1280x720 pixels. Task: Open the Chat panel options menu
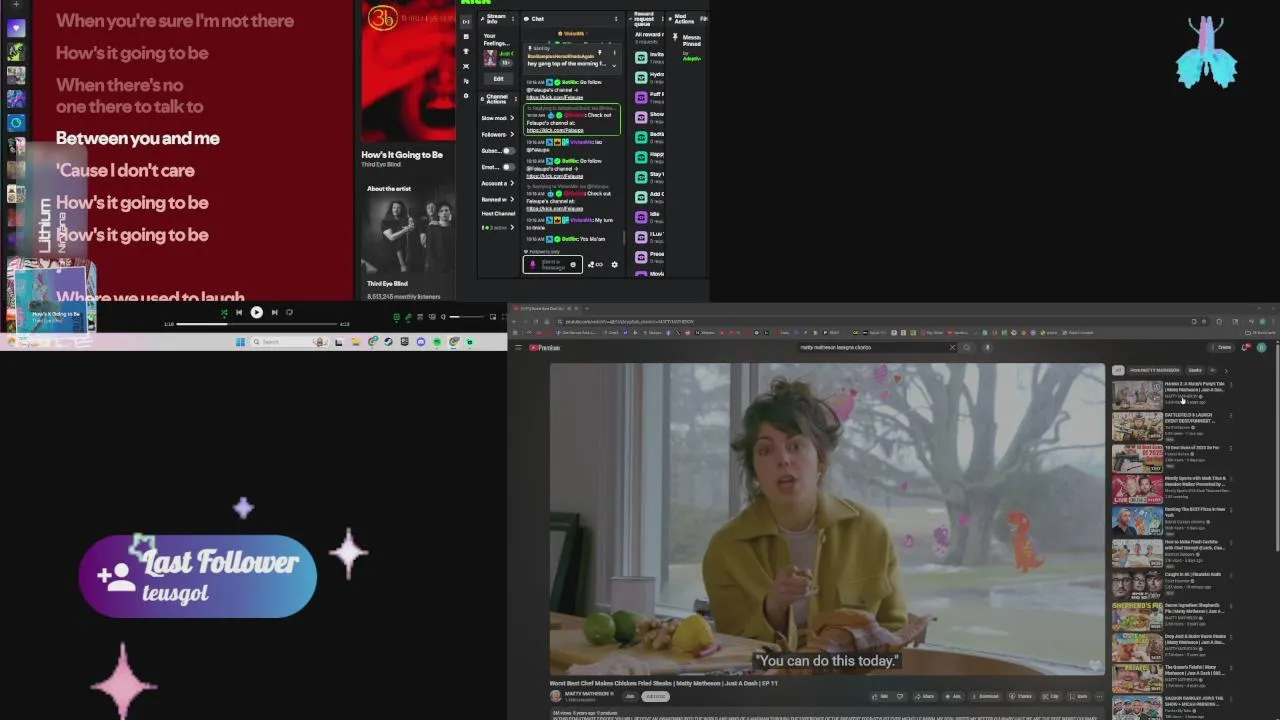point(616,19)
